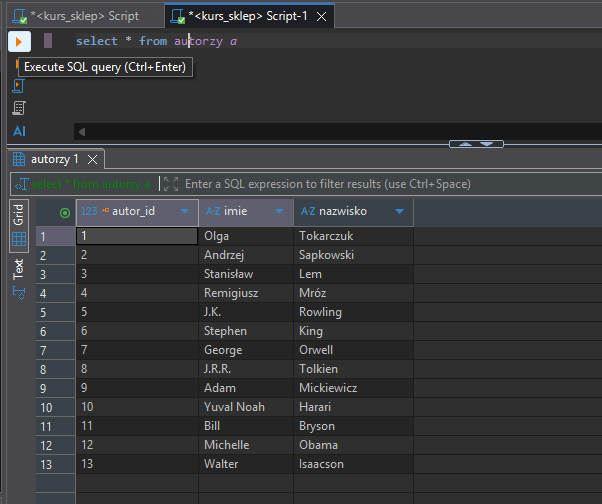
Task: Switch result view to Grid
Action: 18,214
